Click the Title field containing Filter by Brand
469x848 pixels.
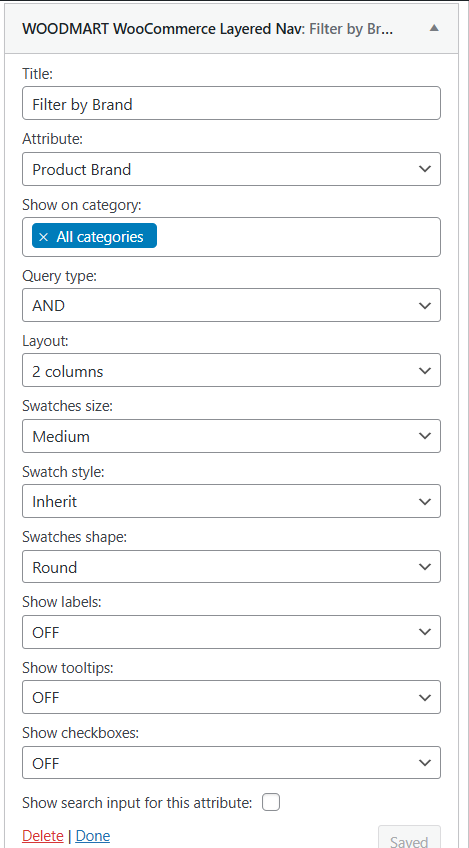232,103
